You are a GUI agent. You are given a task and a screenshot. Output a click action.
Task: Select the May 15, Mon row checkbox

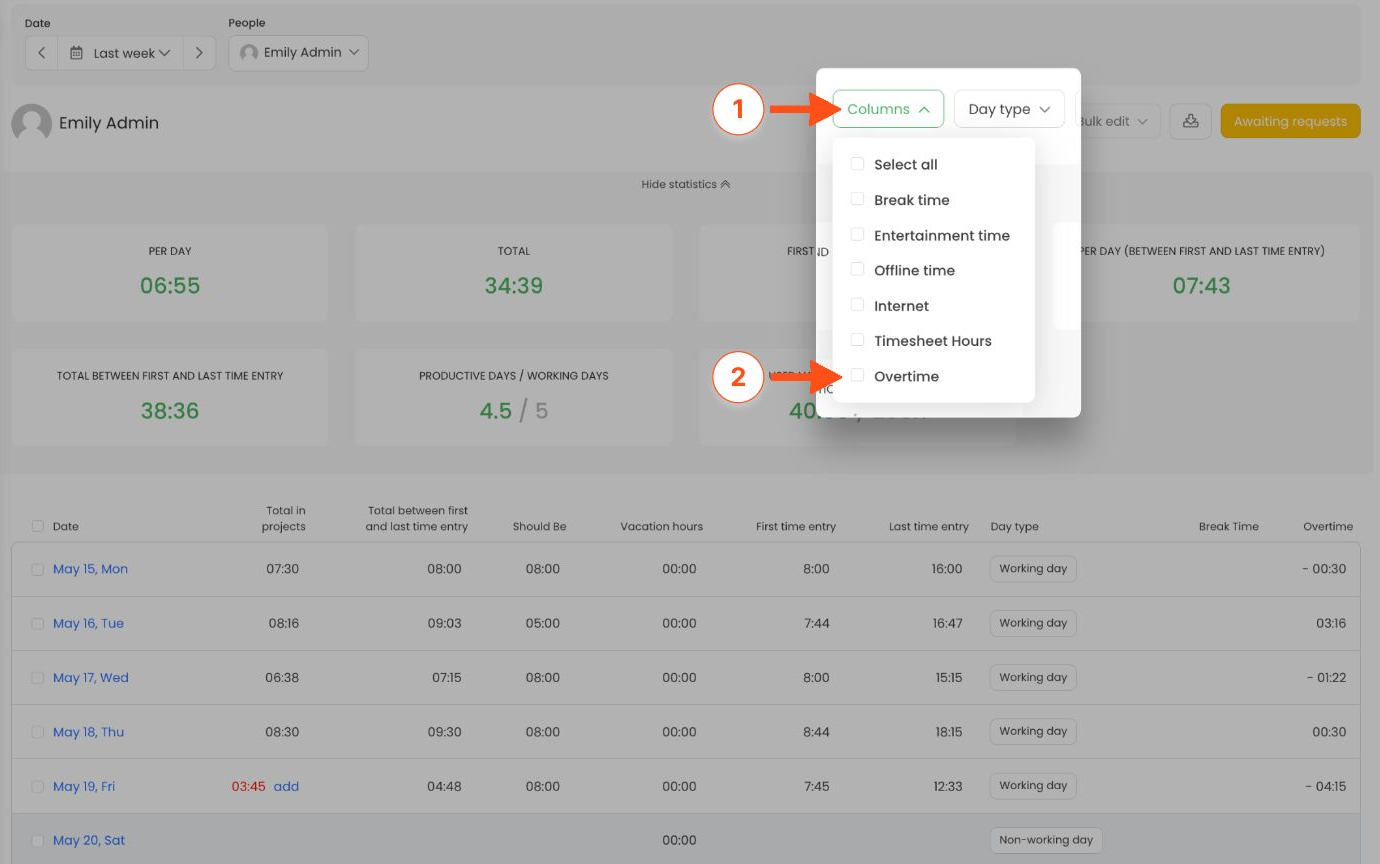point(38,569)
